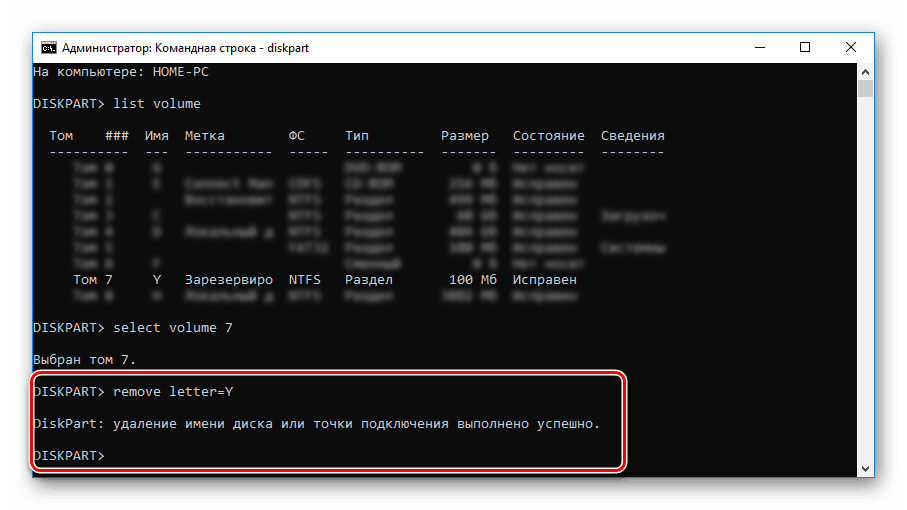The height and width of the screenshot is (510, 907).
Task: Click the last empty DISKPART> prompt
Action: coord(69,456)
